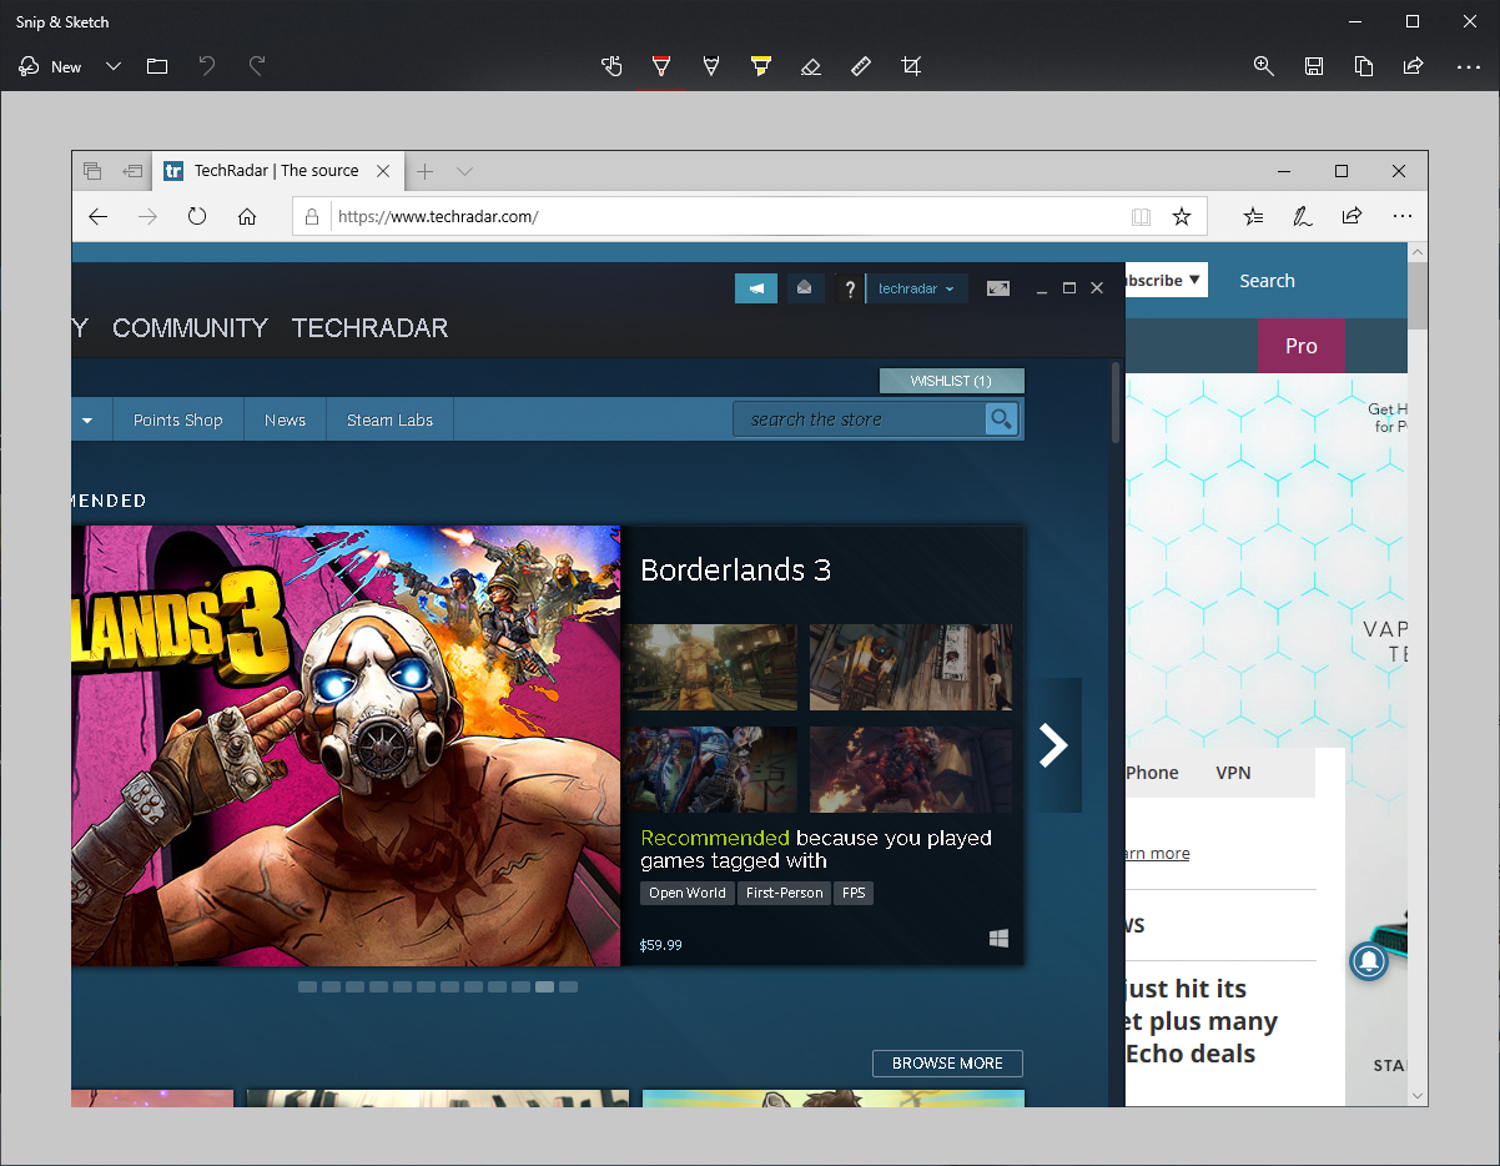Select the FPS tag
This screenshot has width=1500, height=1166.
click(853, 893)
